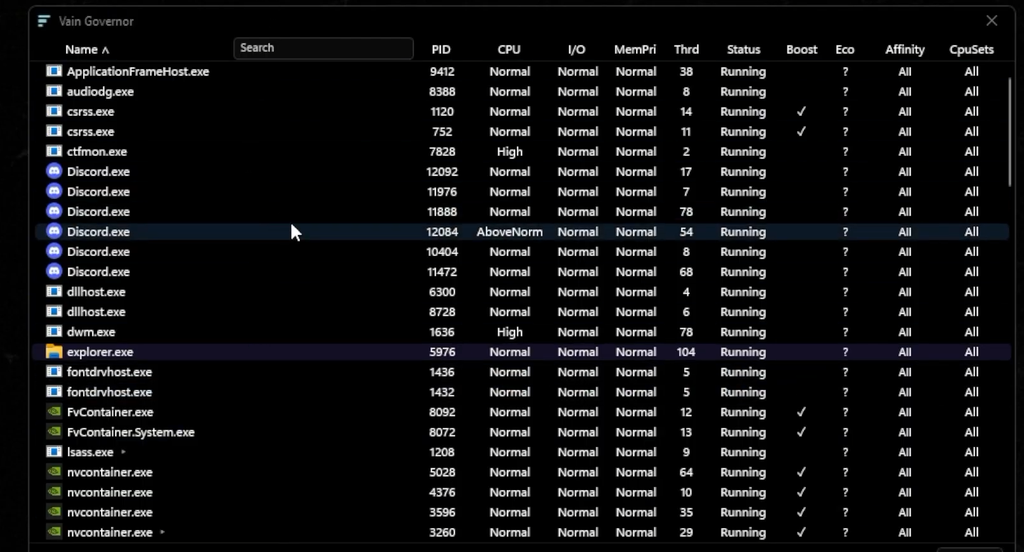Click nvcontainer.exe icon for PID 3596

(x=54, y=512)
